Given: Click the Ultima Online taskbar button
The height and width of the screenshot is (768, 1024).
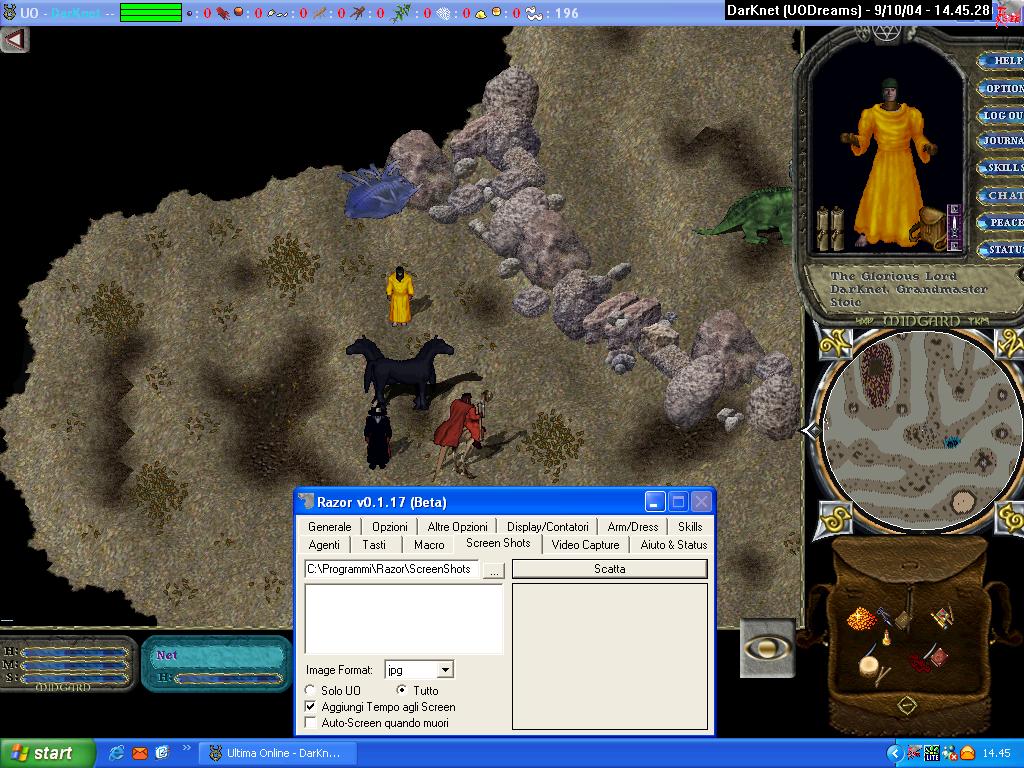Looking at the screenshot, I should point(278,753).
